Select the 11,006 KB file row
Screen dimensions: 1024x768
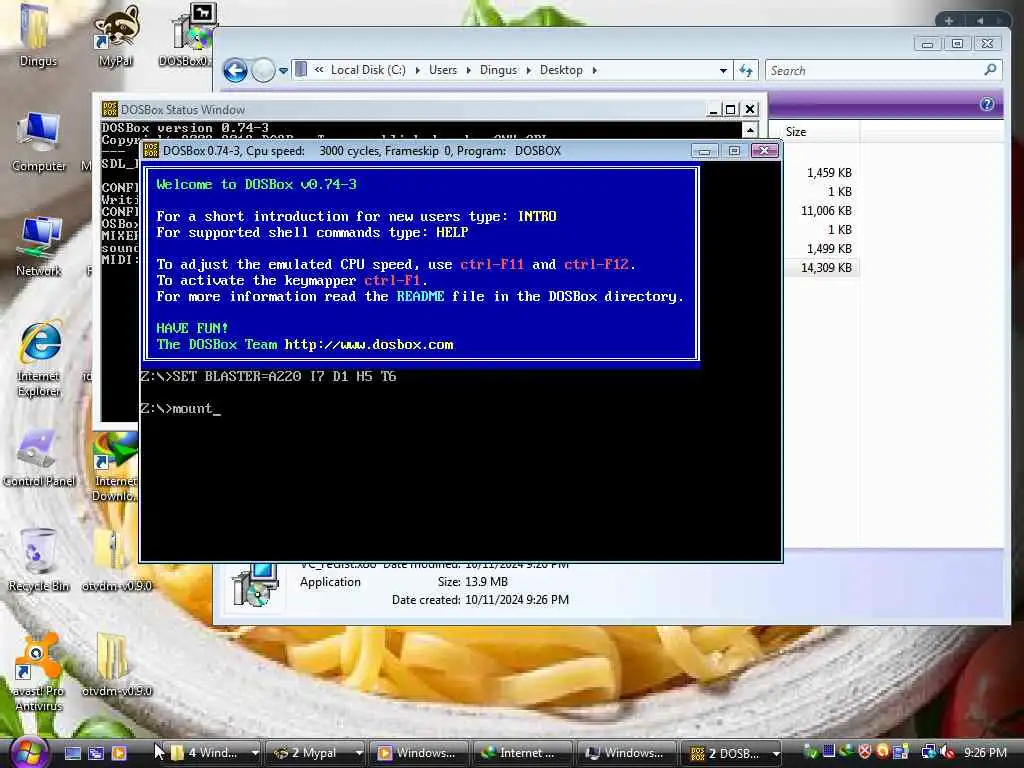coord(822,211)
